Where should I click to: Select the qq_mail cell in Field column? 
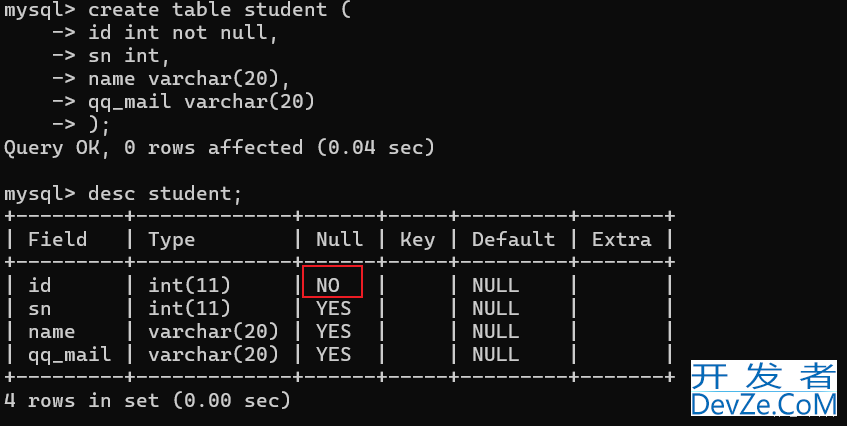(69, 354)
